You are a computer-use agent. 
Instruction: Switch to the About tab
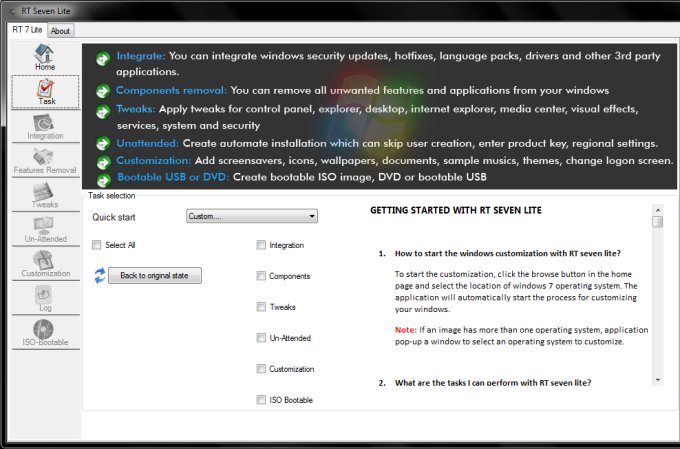[x=60, y=31]
